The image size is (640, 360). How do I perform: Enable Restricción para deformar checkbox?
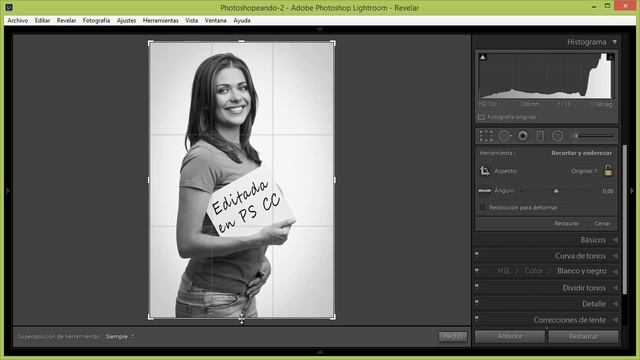click(x=482, y=207)
